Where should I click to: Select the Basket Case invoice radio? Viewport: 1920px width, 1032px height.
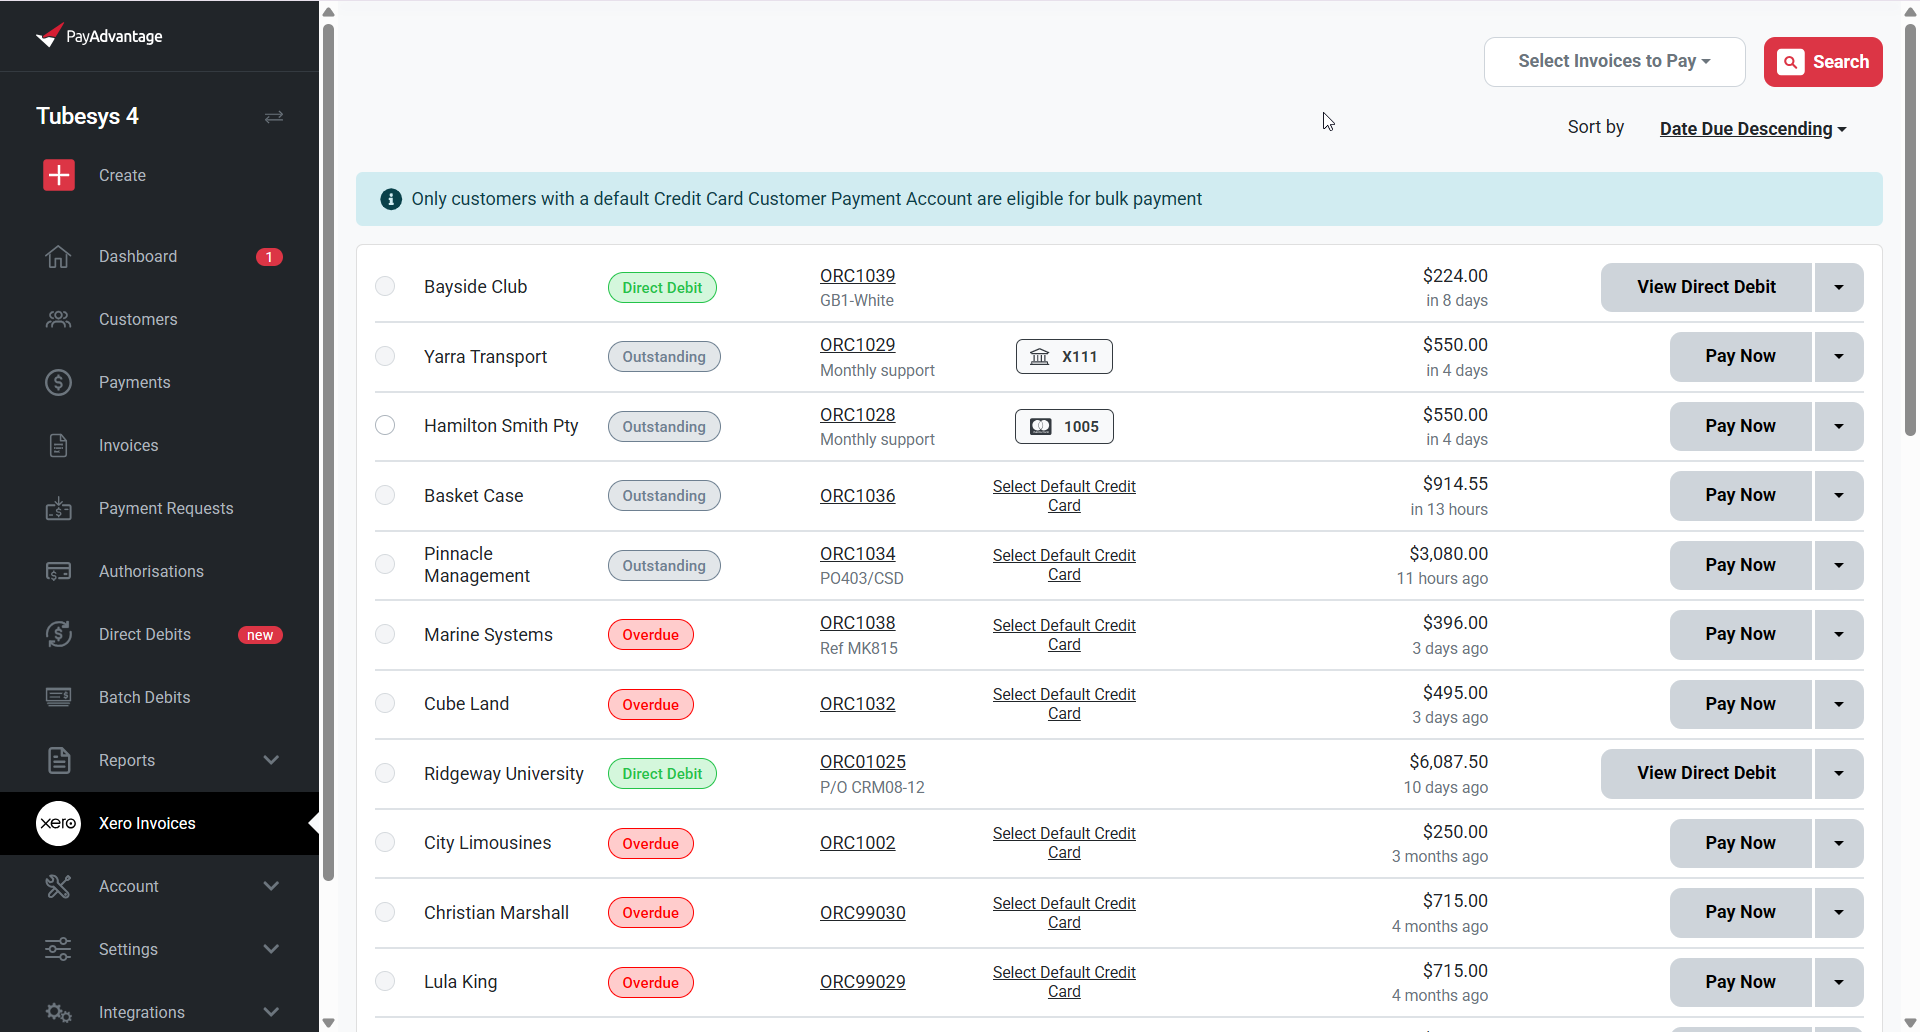[385, 495]
